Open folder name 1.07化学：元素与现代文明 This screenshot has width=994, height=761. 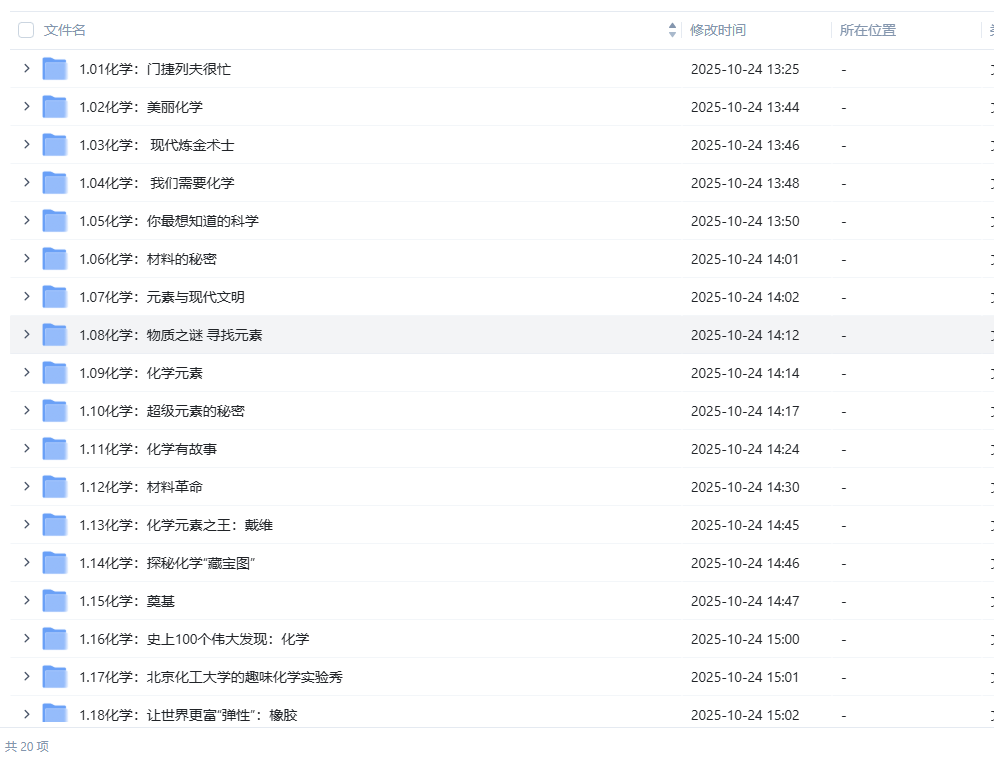click(162, 297)
